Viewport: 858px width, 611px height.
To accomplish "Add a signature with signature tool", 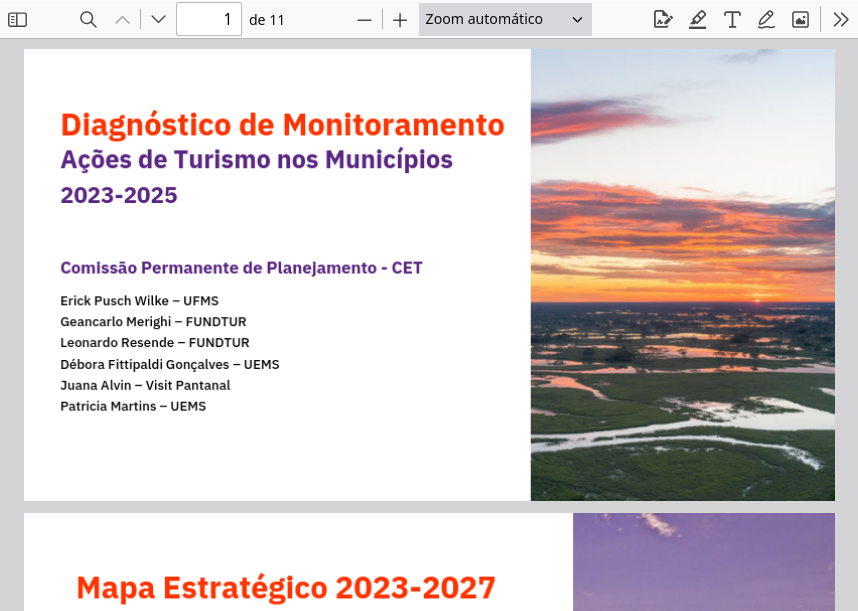I will coord(662,20).
